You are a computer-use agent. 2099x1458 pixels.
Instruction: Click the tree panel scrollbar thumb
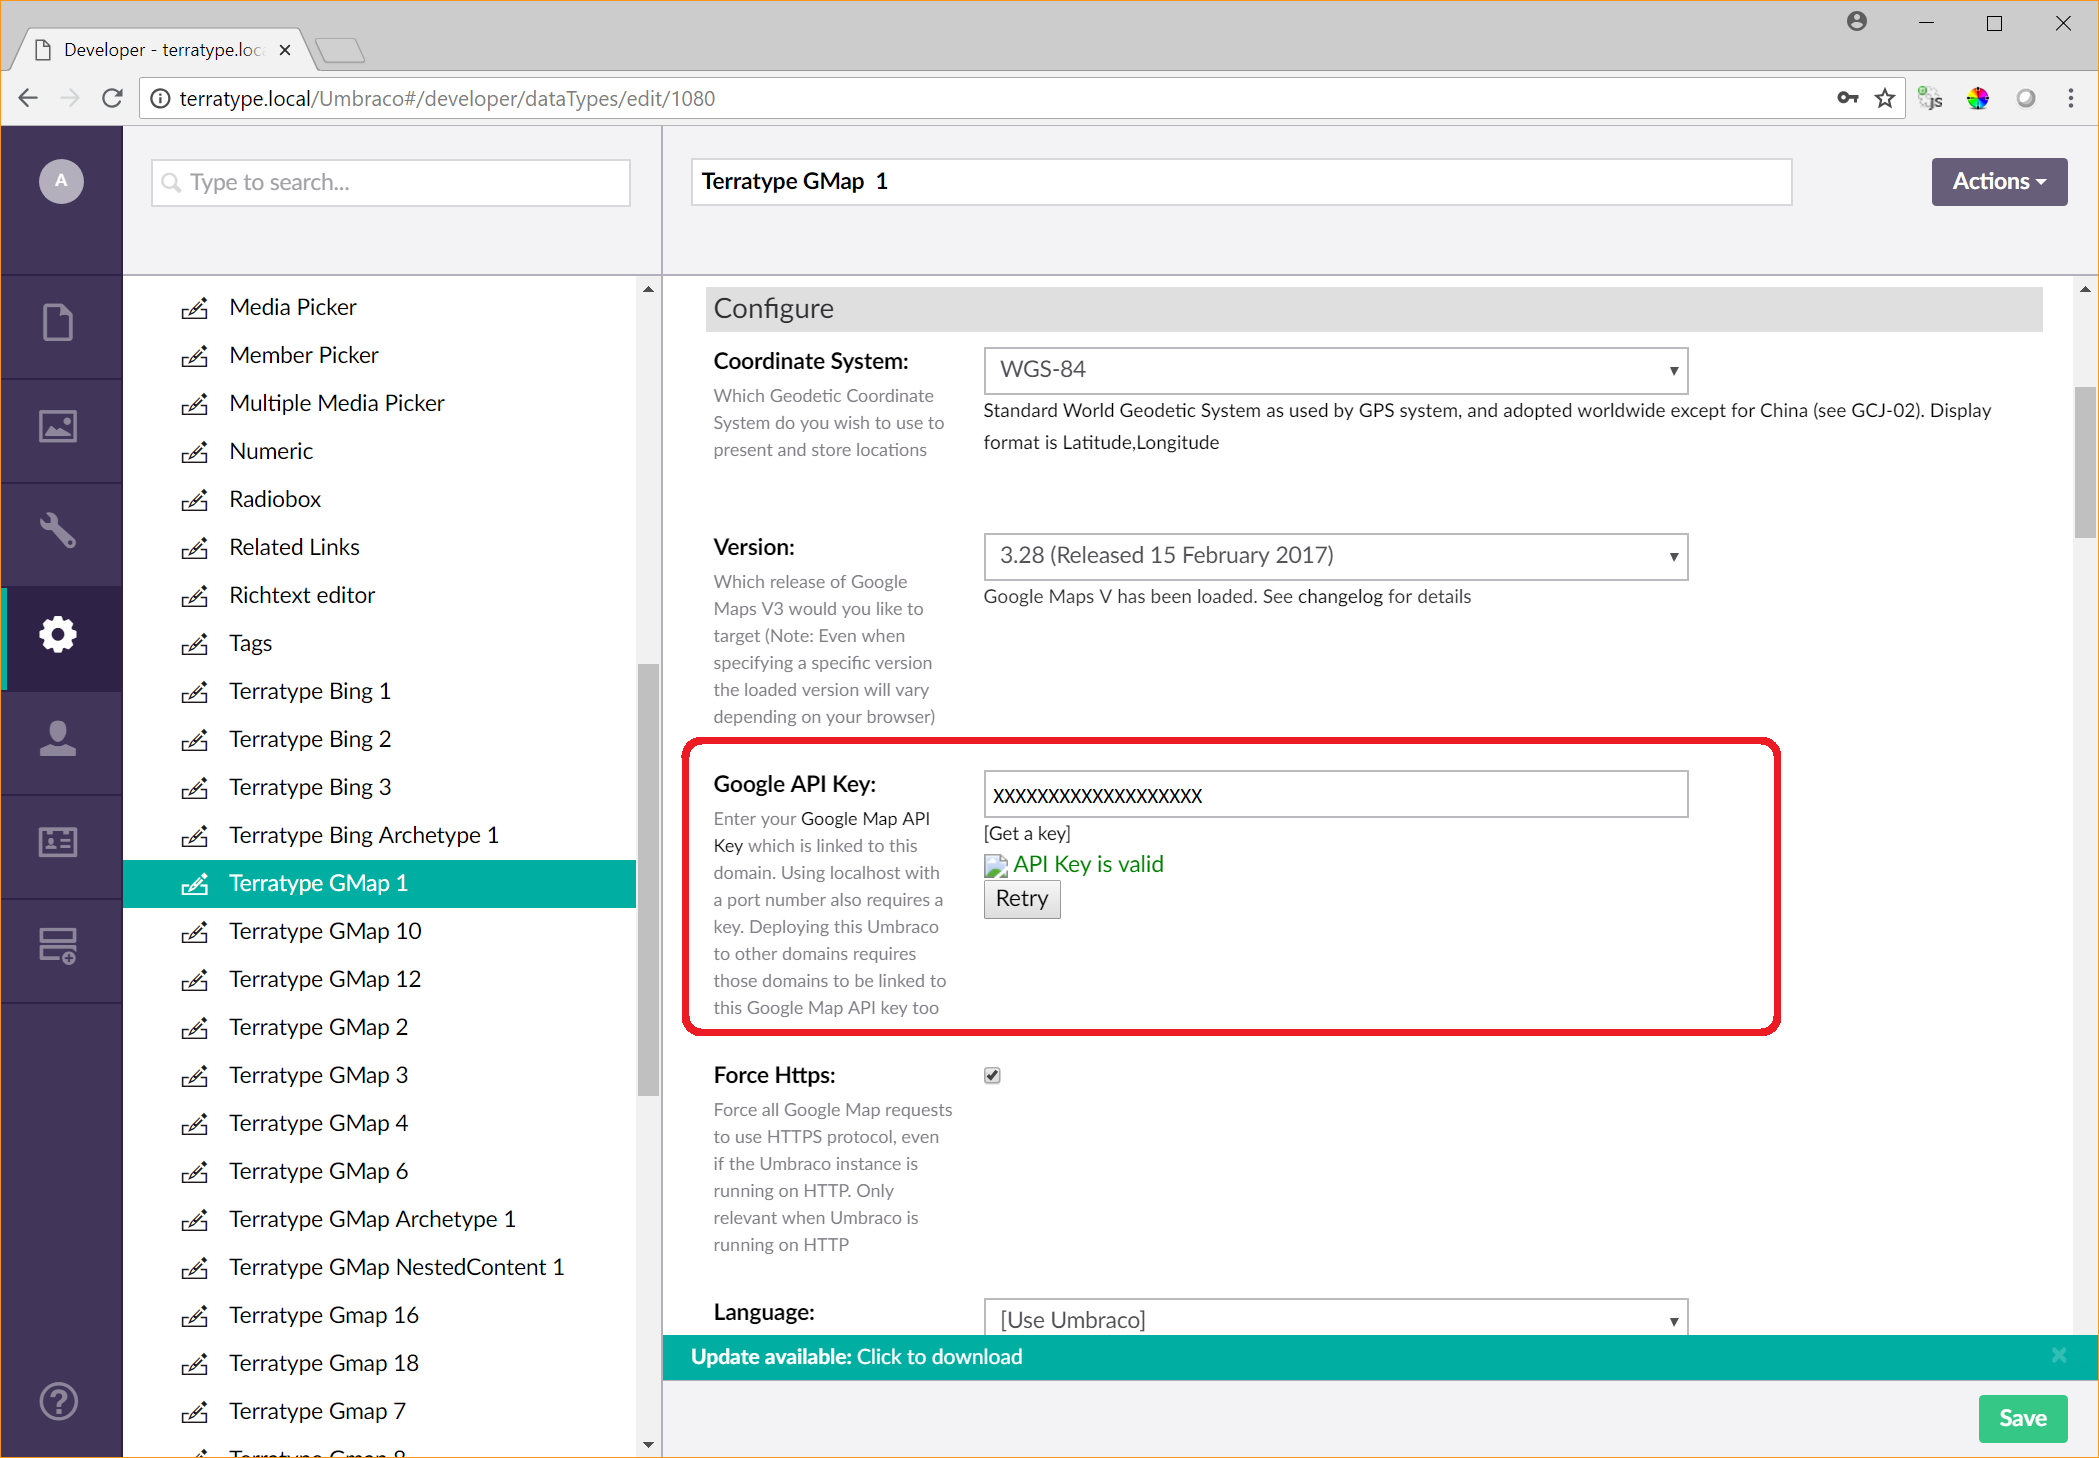click(648, 880)
